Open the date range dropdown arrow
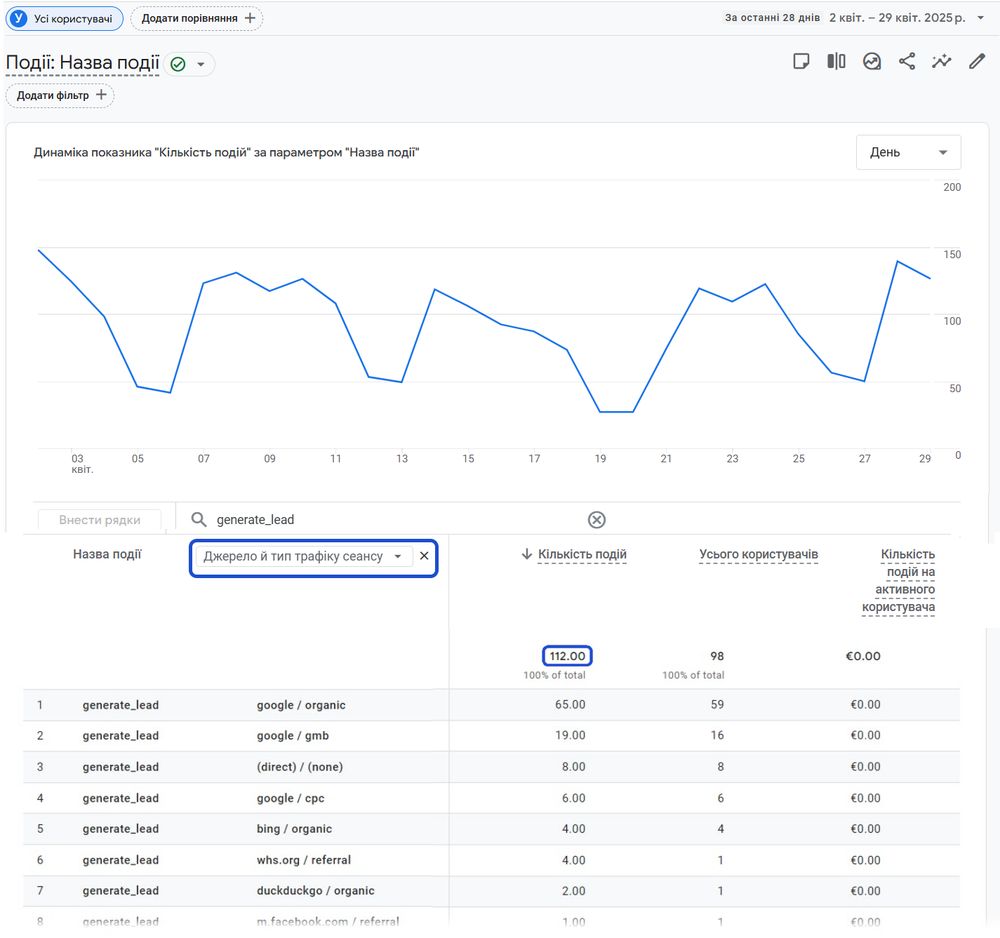Image resolution: width=1000 pixels, height=938 pixels. coord(981,18)
